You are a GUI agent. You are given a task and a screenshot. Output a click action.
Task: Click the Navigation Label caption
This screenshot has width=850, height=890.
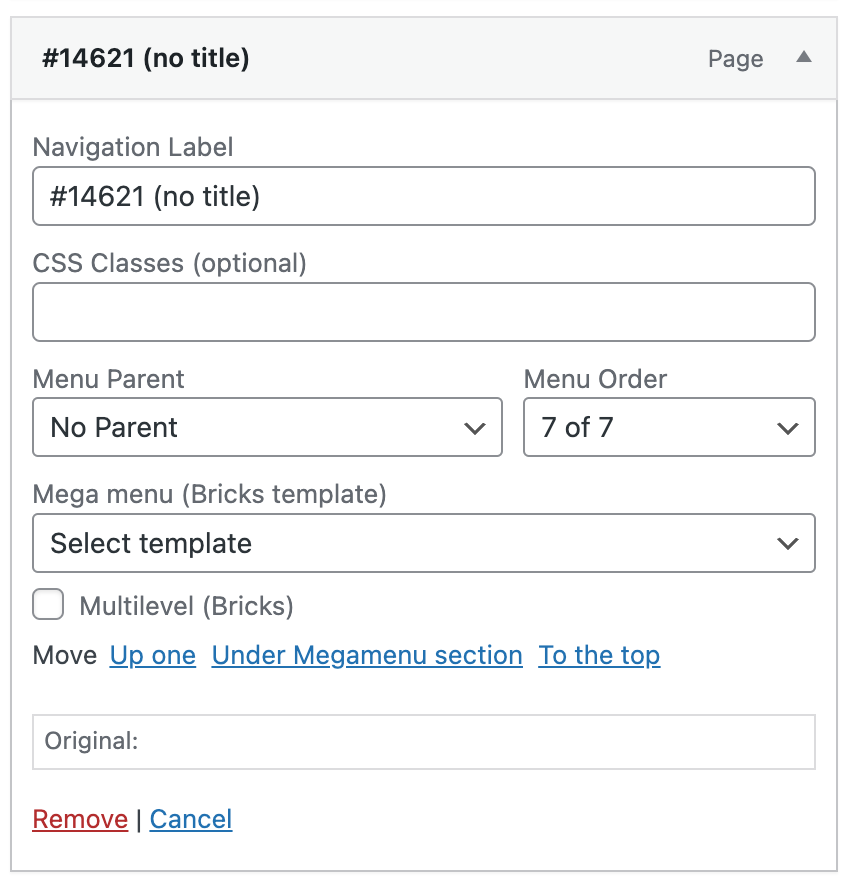(x=133, y=147)
